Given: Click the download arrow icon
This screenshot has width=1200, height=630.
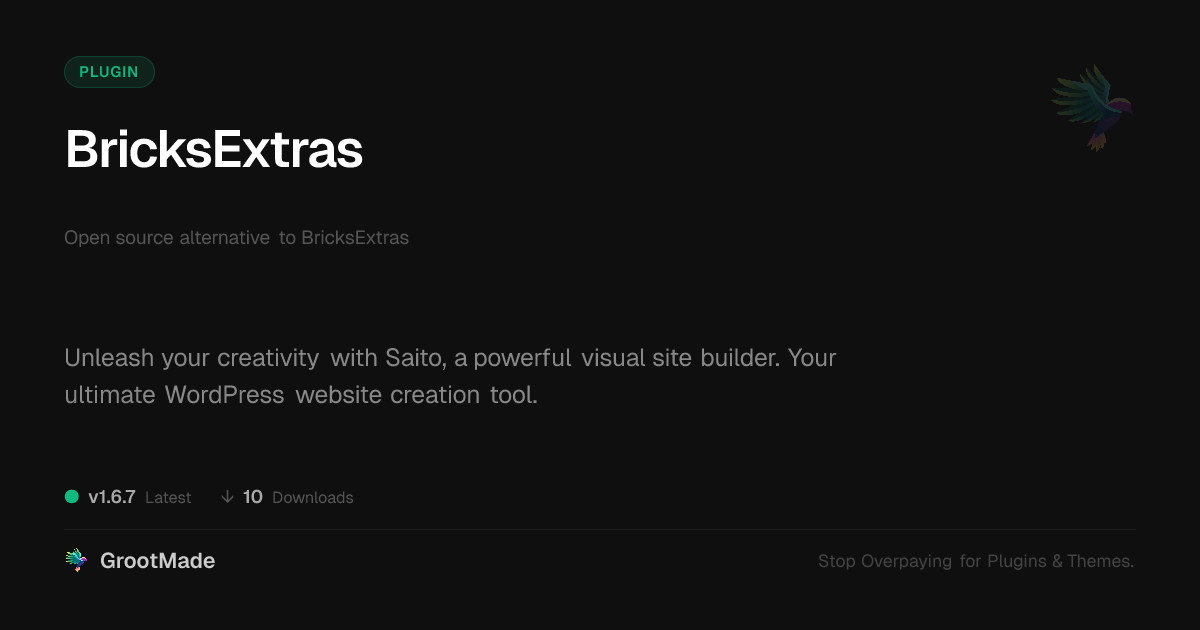Looking at the screenshot, I should (227, 497).
